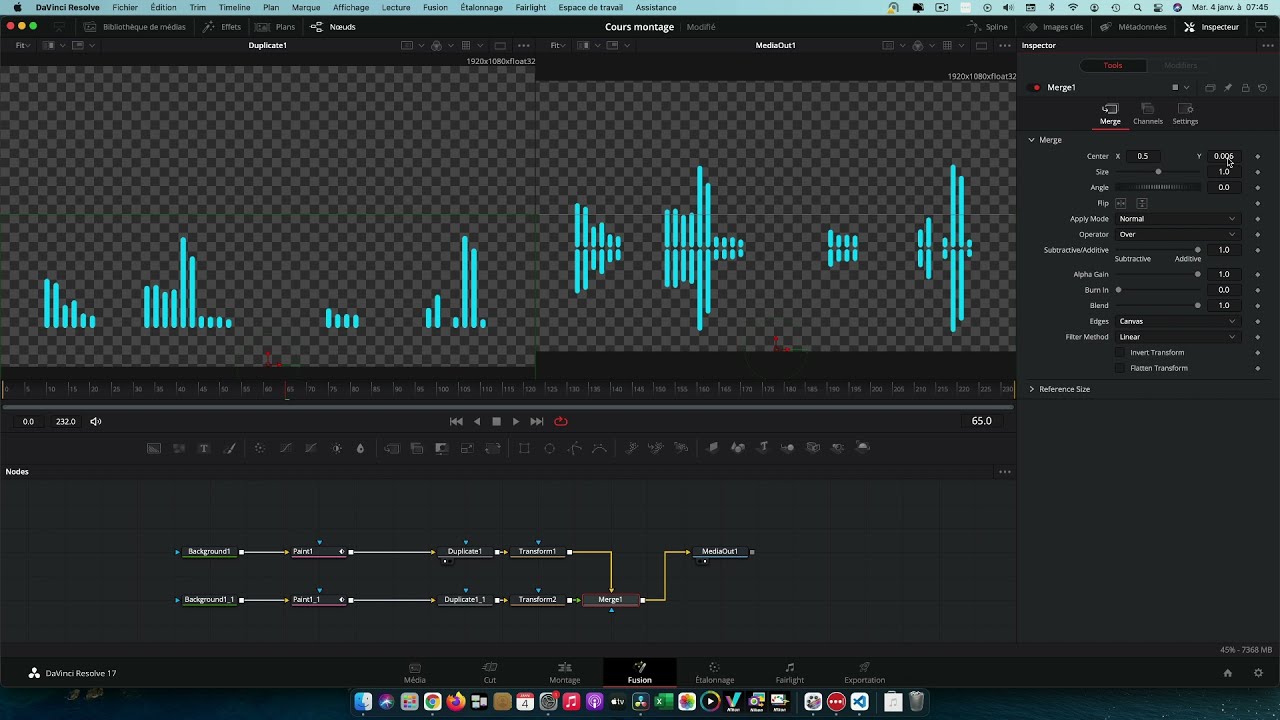Enable Flatten Transform checkbox
The width and height of the screenshot is (1280, 720).
point(1120,368)
